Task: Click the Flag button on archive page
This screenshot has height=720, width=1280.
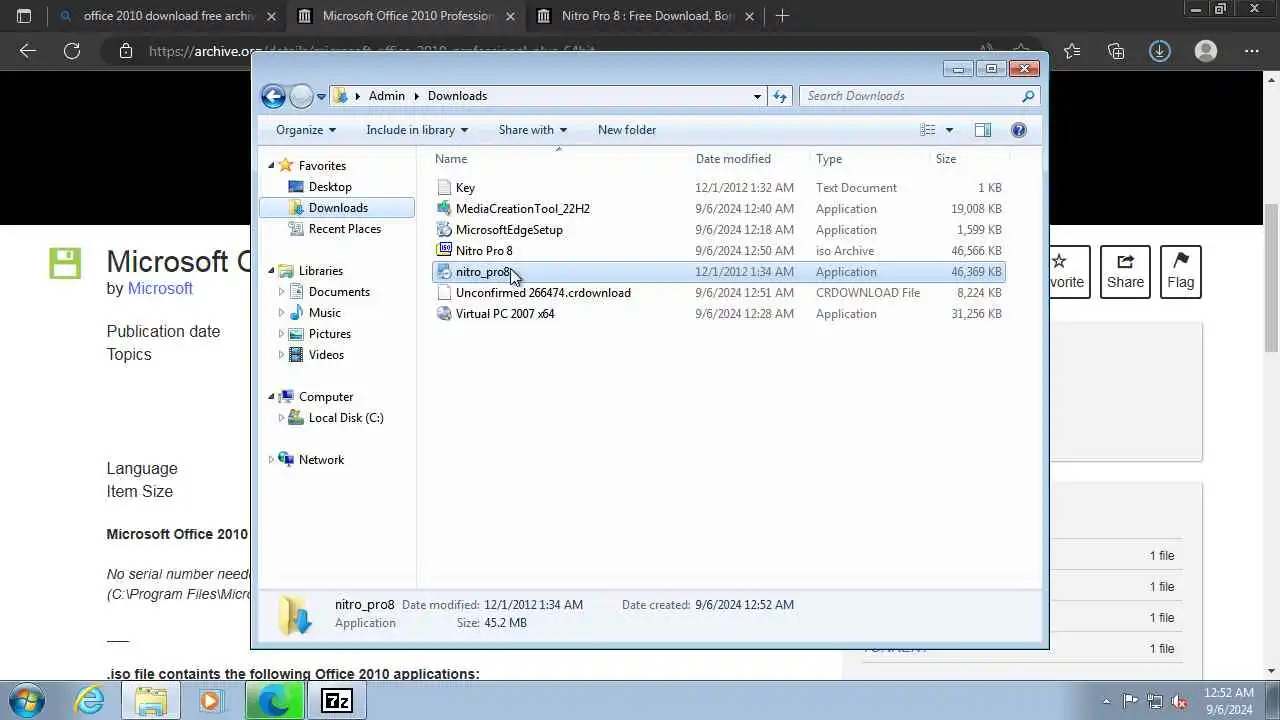Action: pyautogui.click(x=1180, y=272)
